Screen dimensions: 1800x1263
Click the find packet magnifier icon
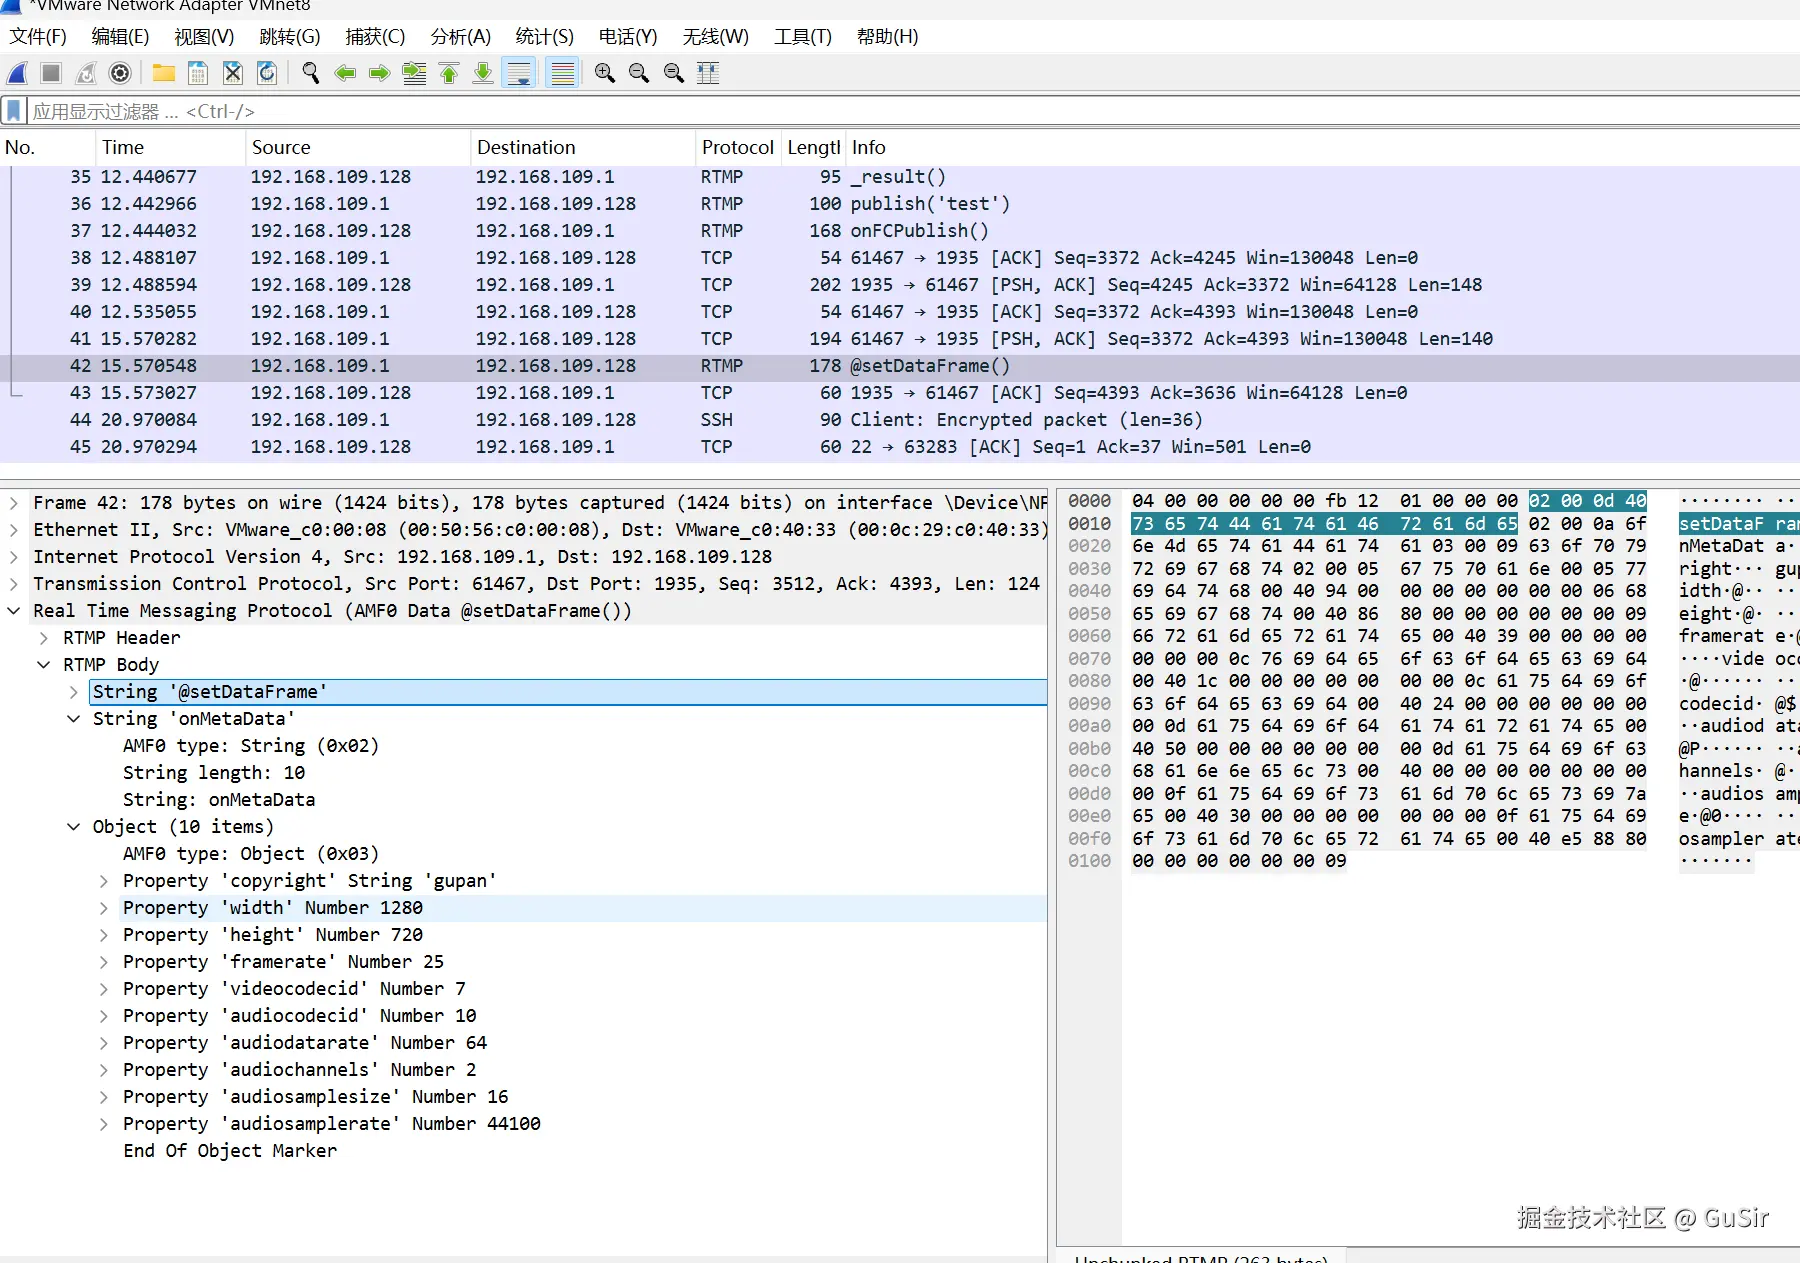(x=311, y=73)
